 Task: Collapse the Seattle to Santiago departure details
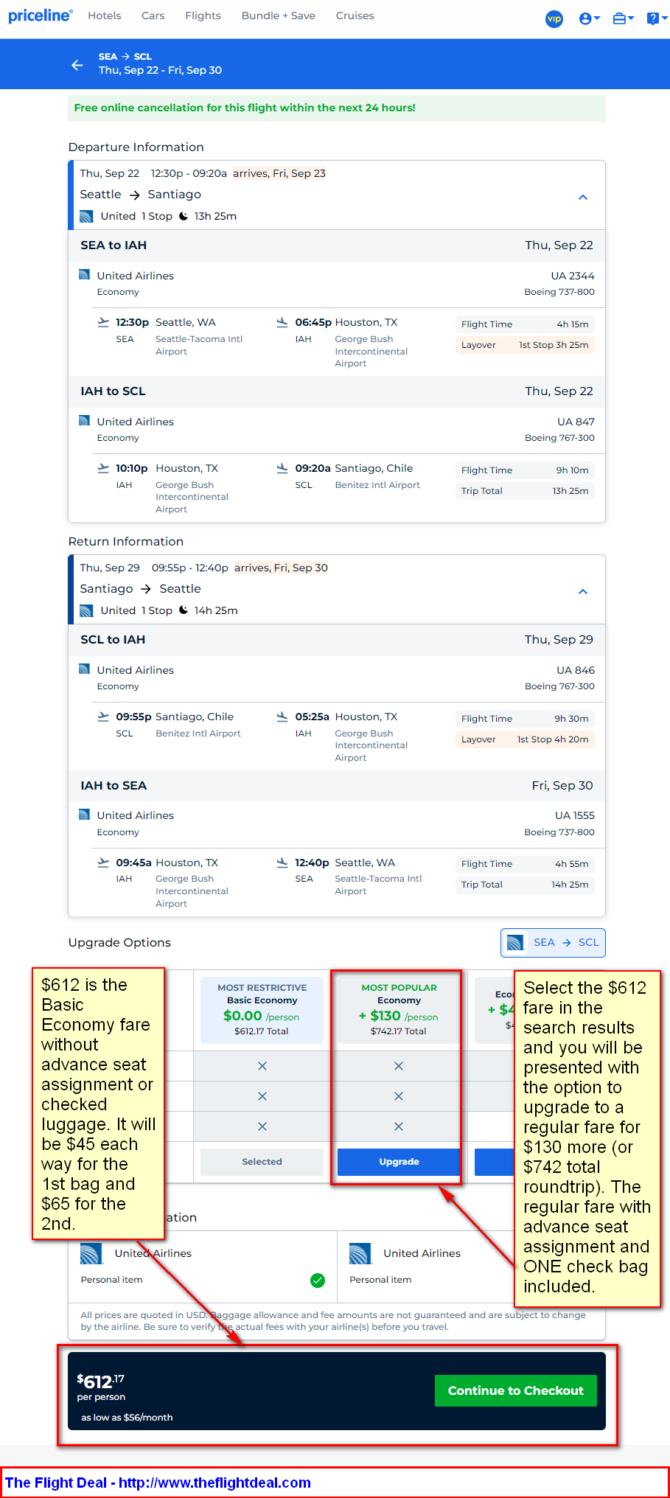[x=583, y=197]
